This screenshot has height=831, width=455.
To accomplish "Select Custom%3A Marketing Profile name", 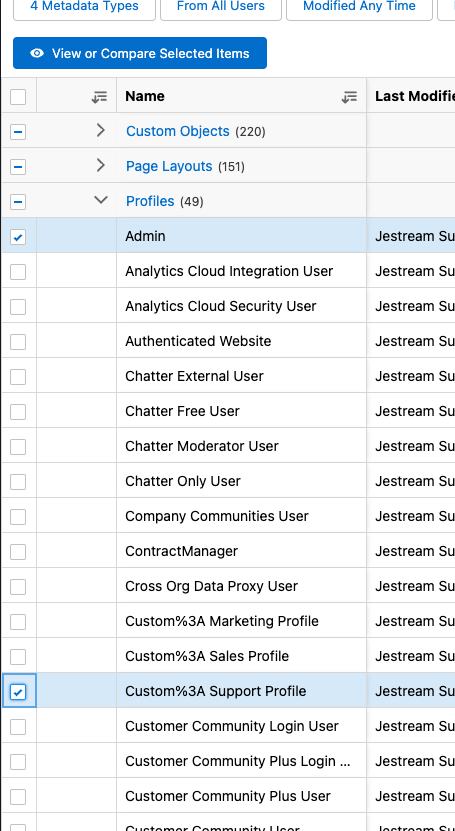I will point(222,621).
